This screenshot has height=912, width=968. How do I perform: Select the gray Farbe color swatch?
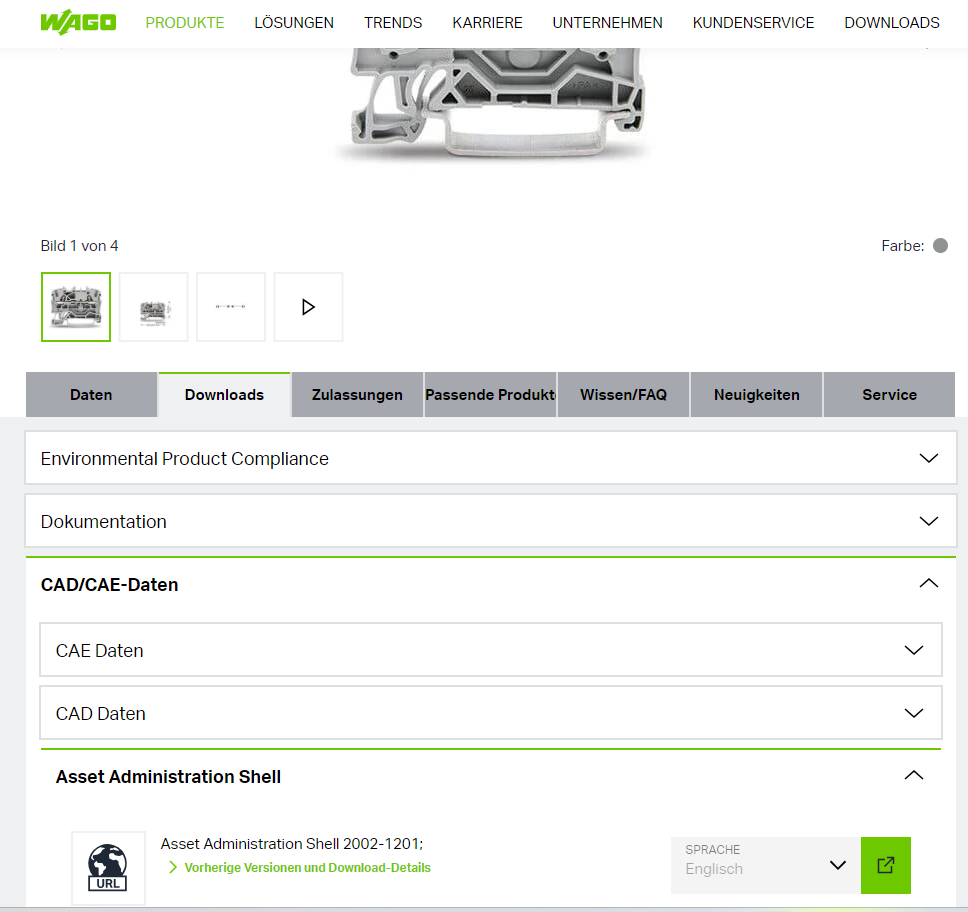tap(940, 245)
